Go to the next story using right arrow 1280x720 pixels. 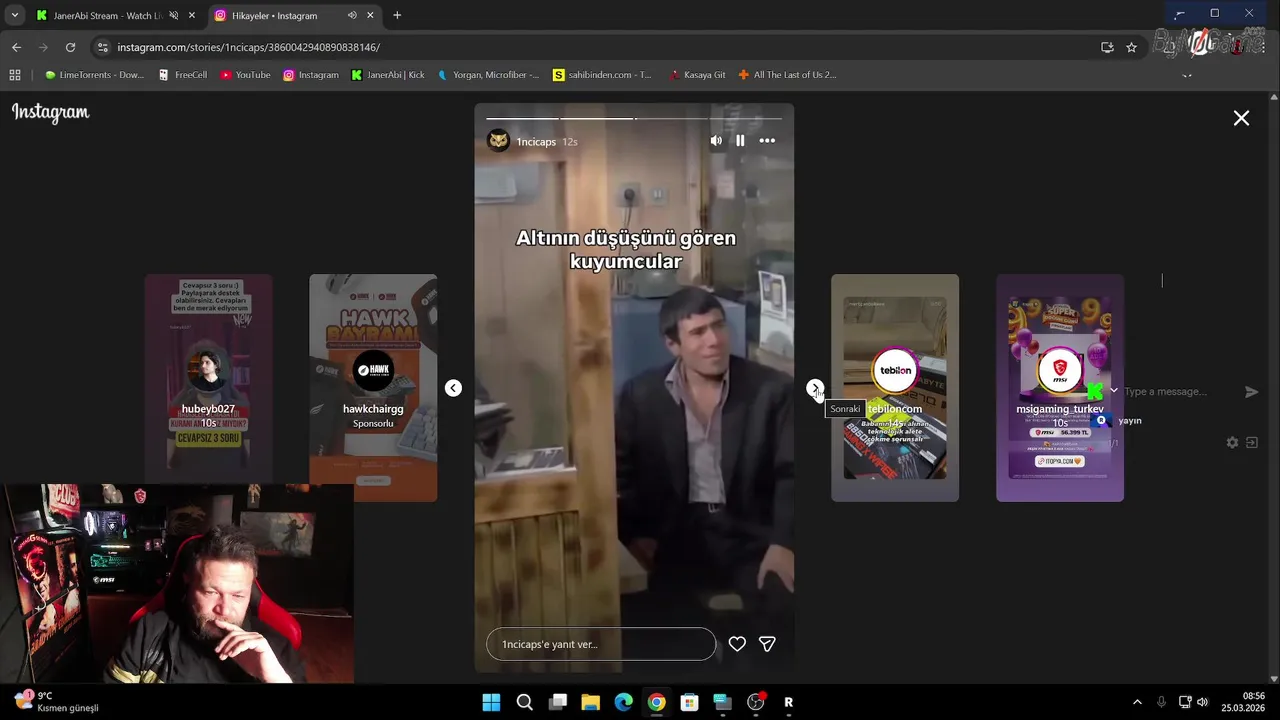pos(815,388)
